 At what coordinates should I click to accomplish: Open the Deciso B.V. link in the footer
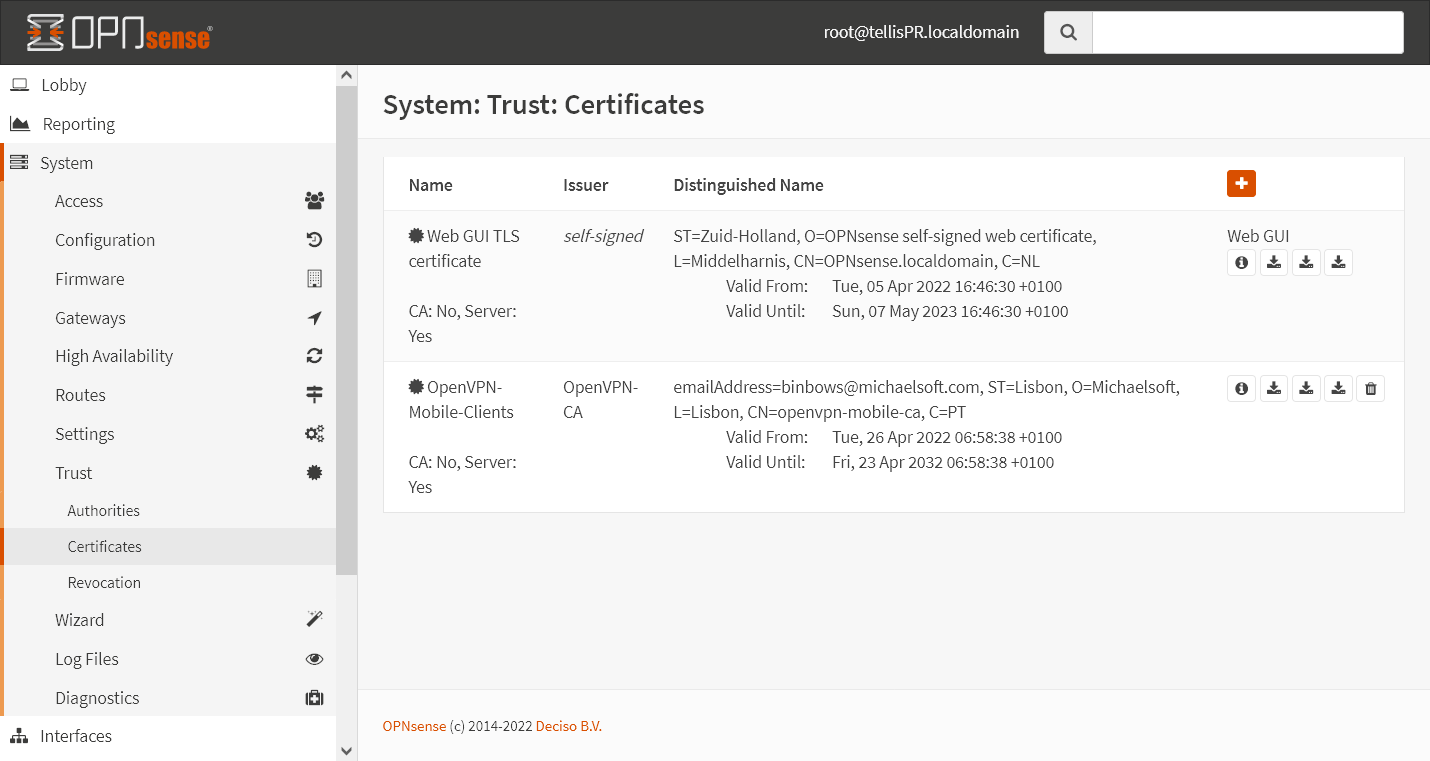point(568,725)
